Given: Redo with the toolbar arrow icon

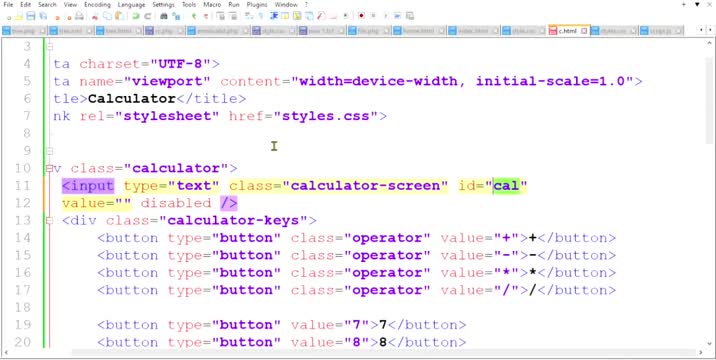Looking at the screenshot, I should tap(147, 16).
